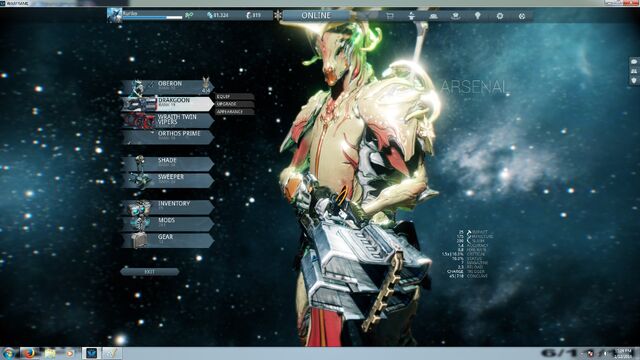Screen dimensions: 640x360
Task: Click the Shade sentinel thumbnail icon
Action: pos(140,163)
